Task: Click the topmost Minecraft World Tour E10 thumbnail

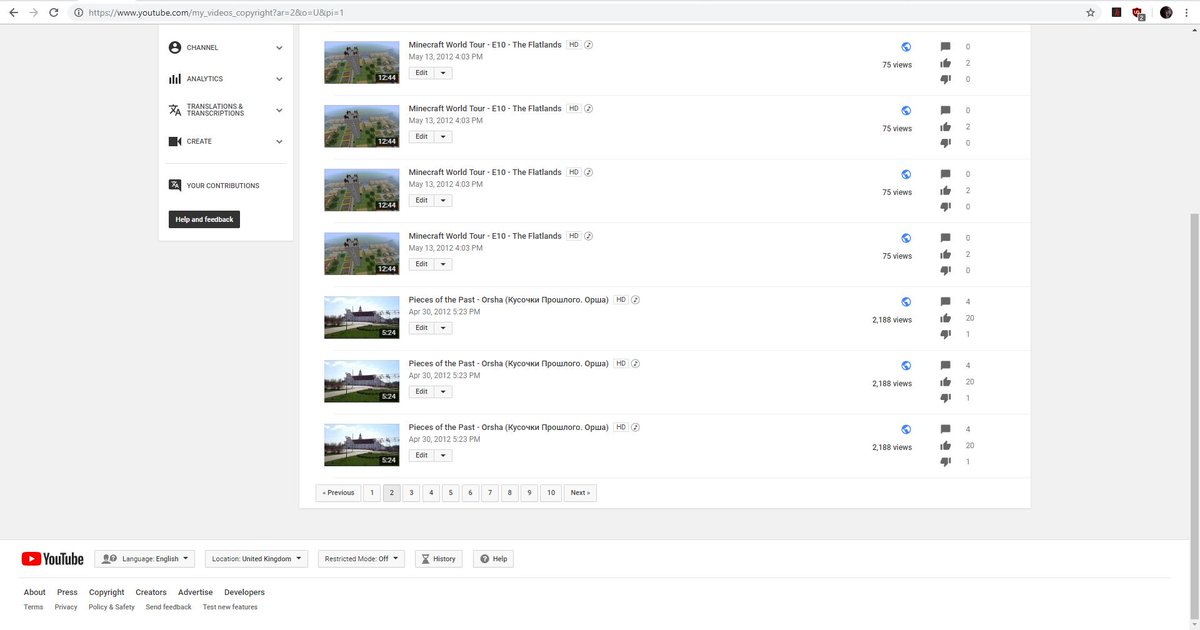Action: (362, 62)
